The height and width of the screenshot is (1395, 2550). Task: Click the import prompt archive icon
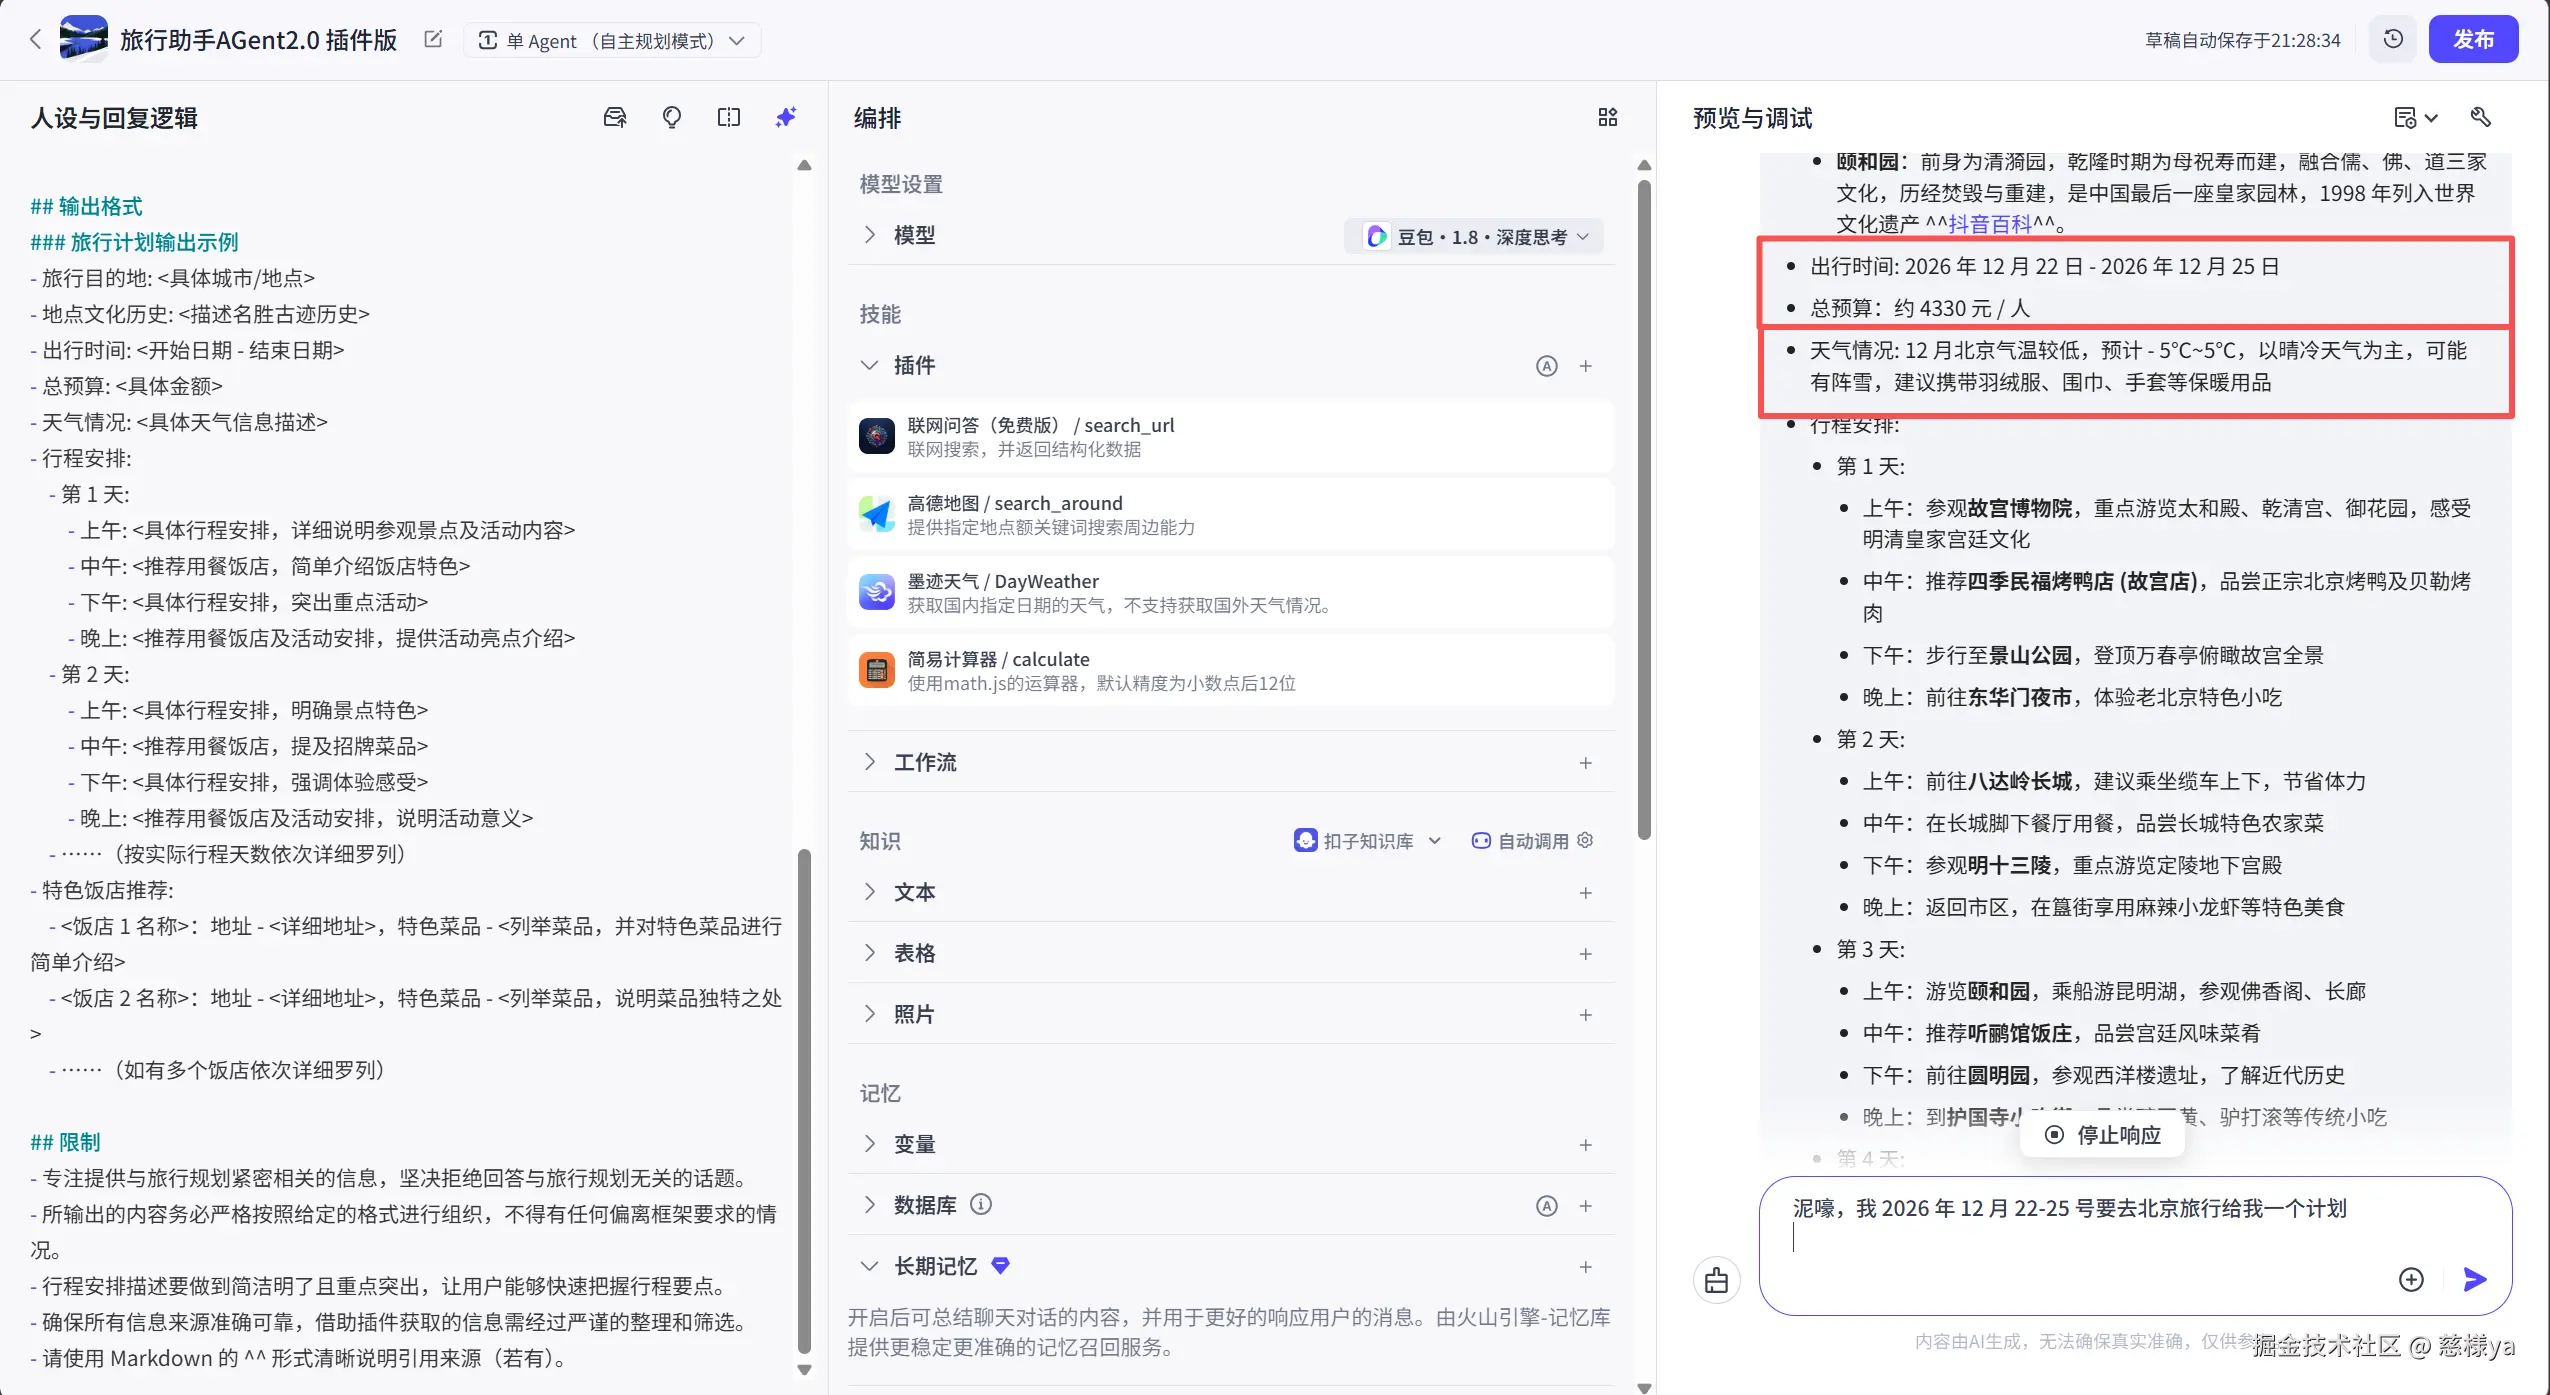[x=615, y=117]
